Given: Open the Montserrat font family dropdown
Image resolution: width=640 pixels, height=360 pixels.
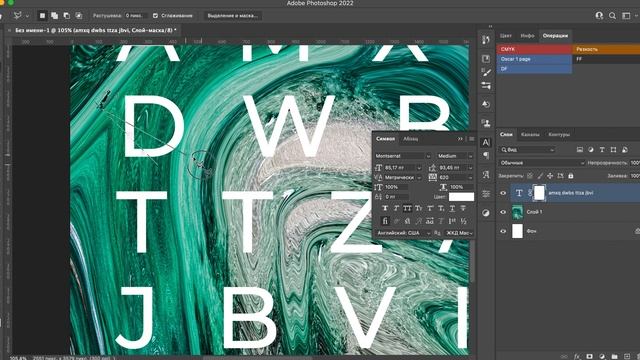Looking at the screenshot, I should pos(403,156).
